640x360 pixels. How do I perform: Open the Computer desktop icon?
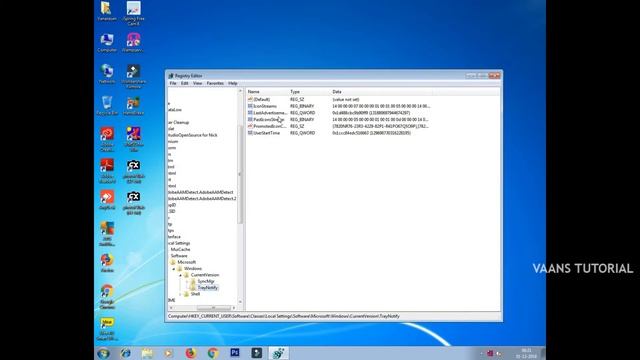[107, 43]
